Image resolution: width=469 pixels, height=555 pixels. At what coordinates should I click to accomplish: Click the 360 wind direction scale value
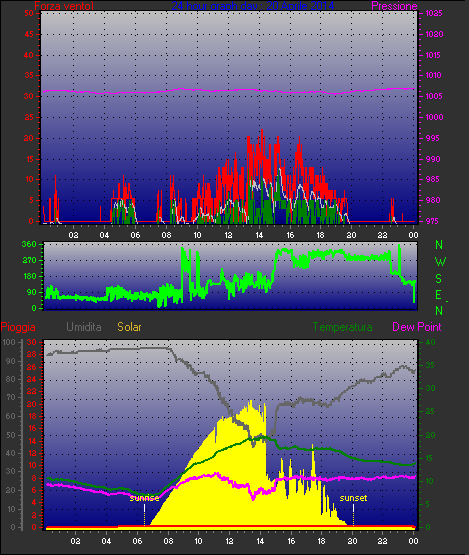tap(29, 244)
